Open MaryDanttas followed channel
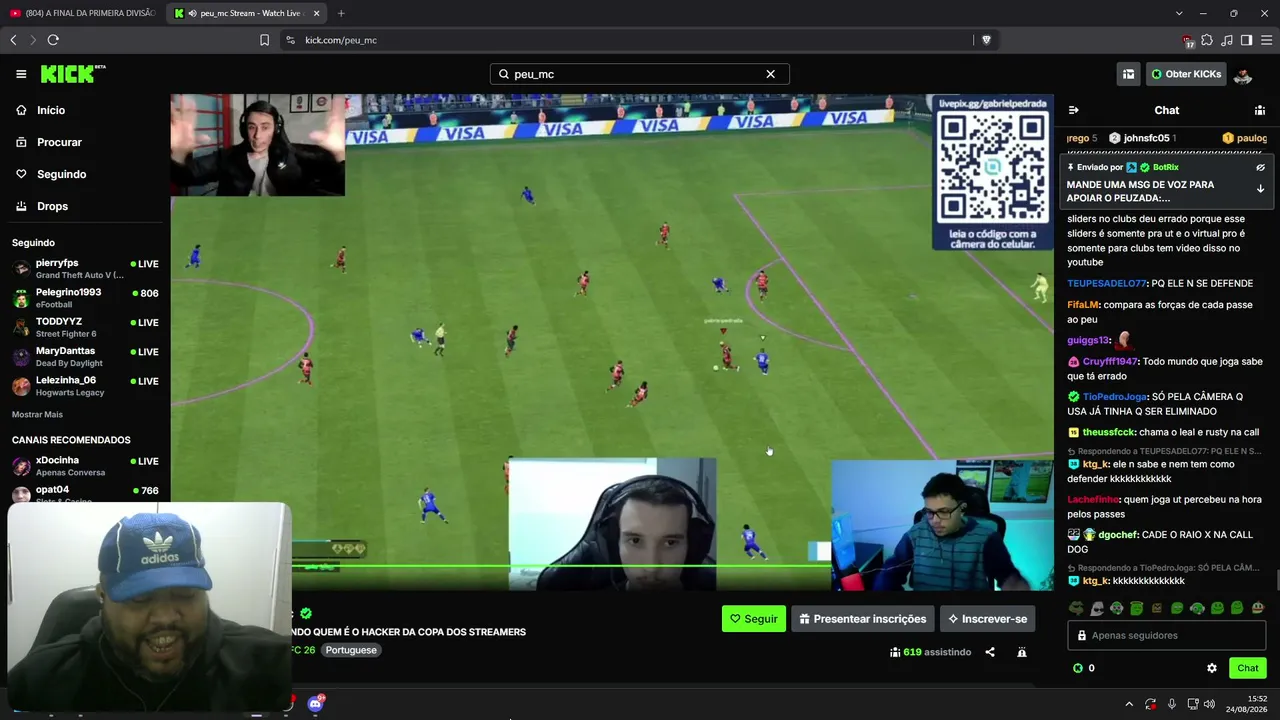This screenshot has height=720, width=1280. point(85,356)
